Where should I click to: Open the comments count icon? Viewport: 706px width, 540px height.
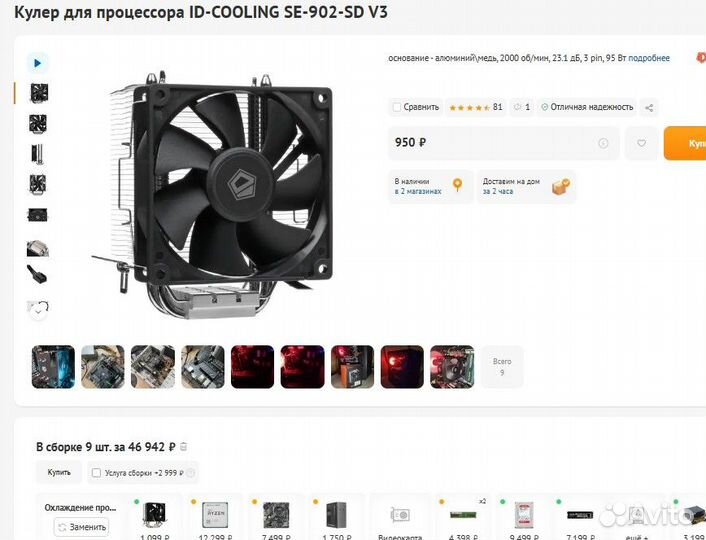(522, 107)
